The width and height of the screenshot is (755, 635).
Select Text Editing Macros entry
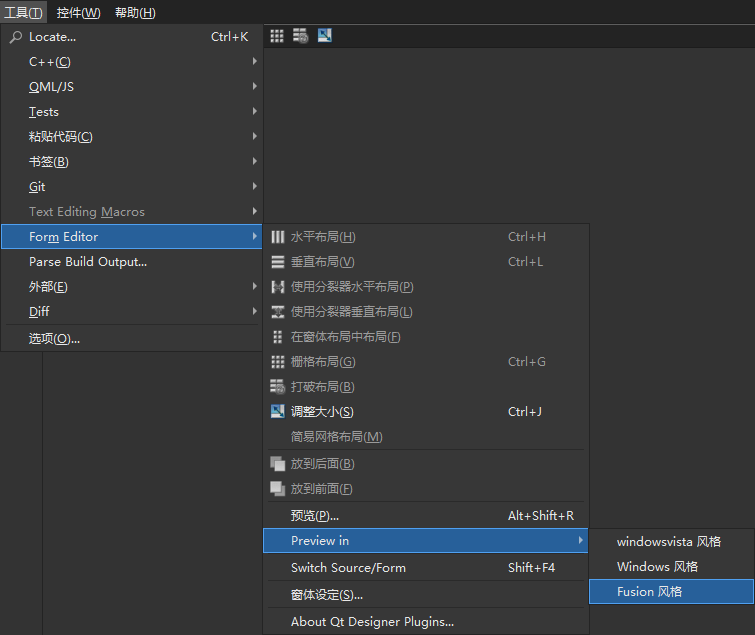[131, 212]
